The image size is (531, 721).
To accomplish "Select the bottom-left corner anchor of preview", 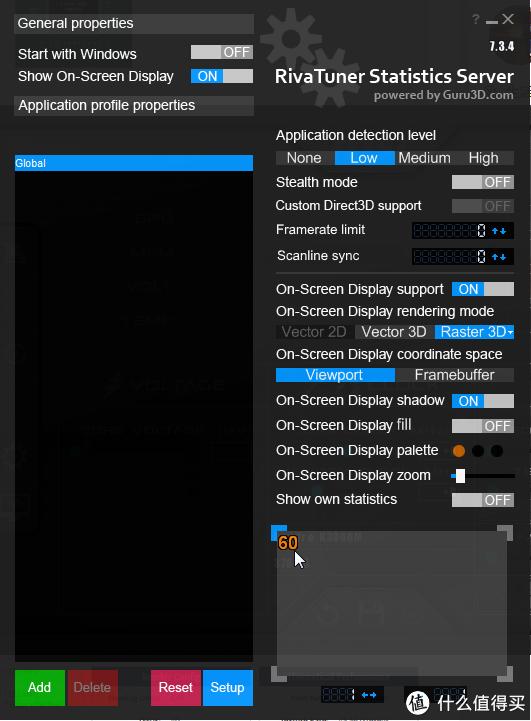I will (x=278, y=674).
